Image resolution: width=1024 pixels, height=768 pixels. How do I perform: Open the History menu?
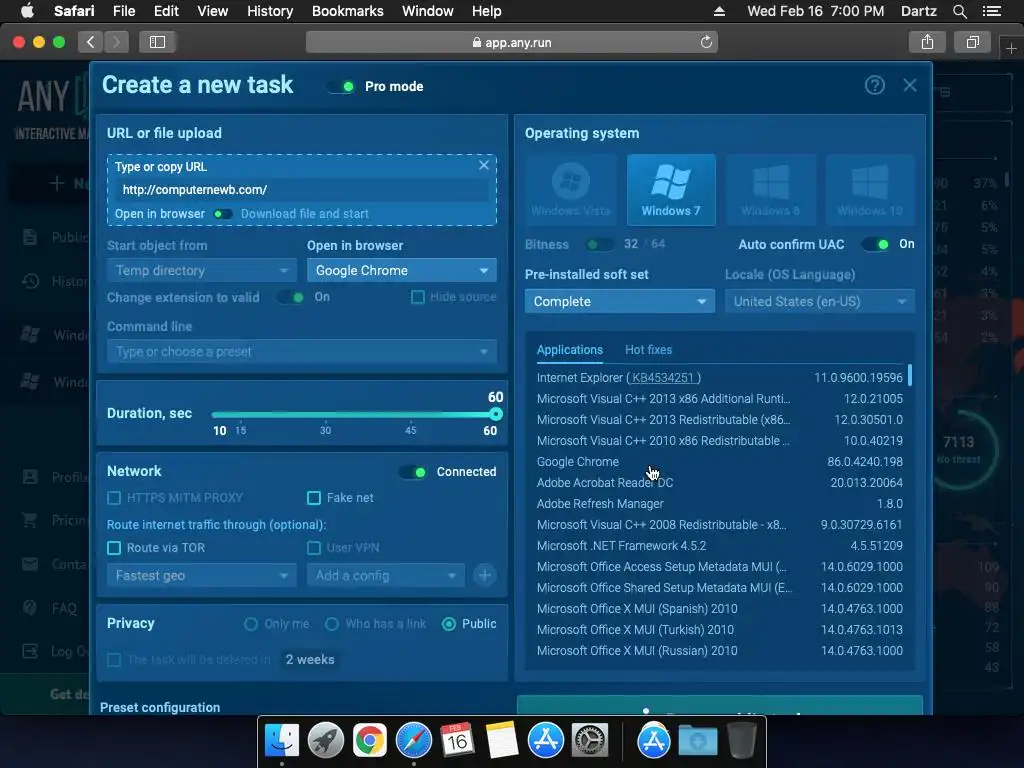click(270, 11)
